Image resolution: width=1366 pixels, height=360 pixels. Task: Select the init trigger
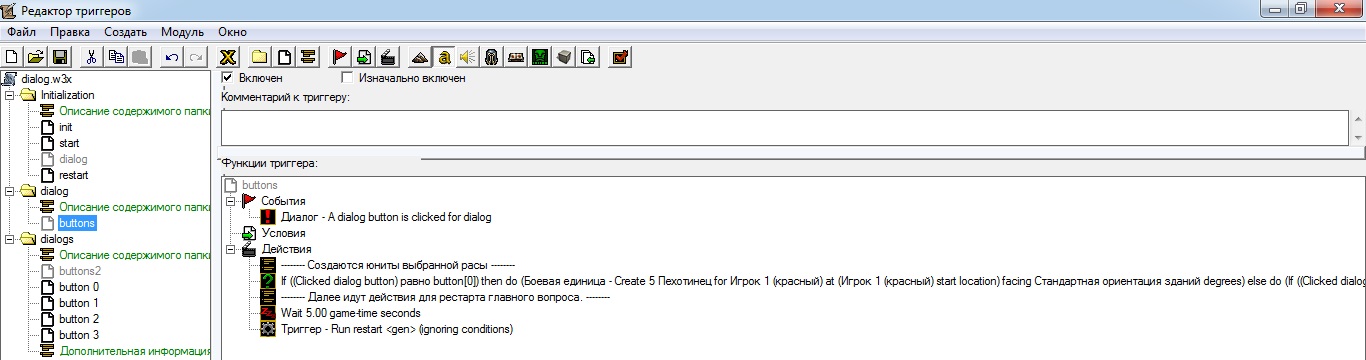click(x=66, y=127)
